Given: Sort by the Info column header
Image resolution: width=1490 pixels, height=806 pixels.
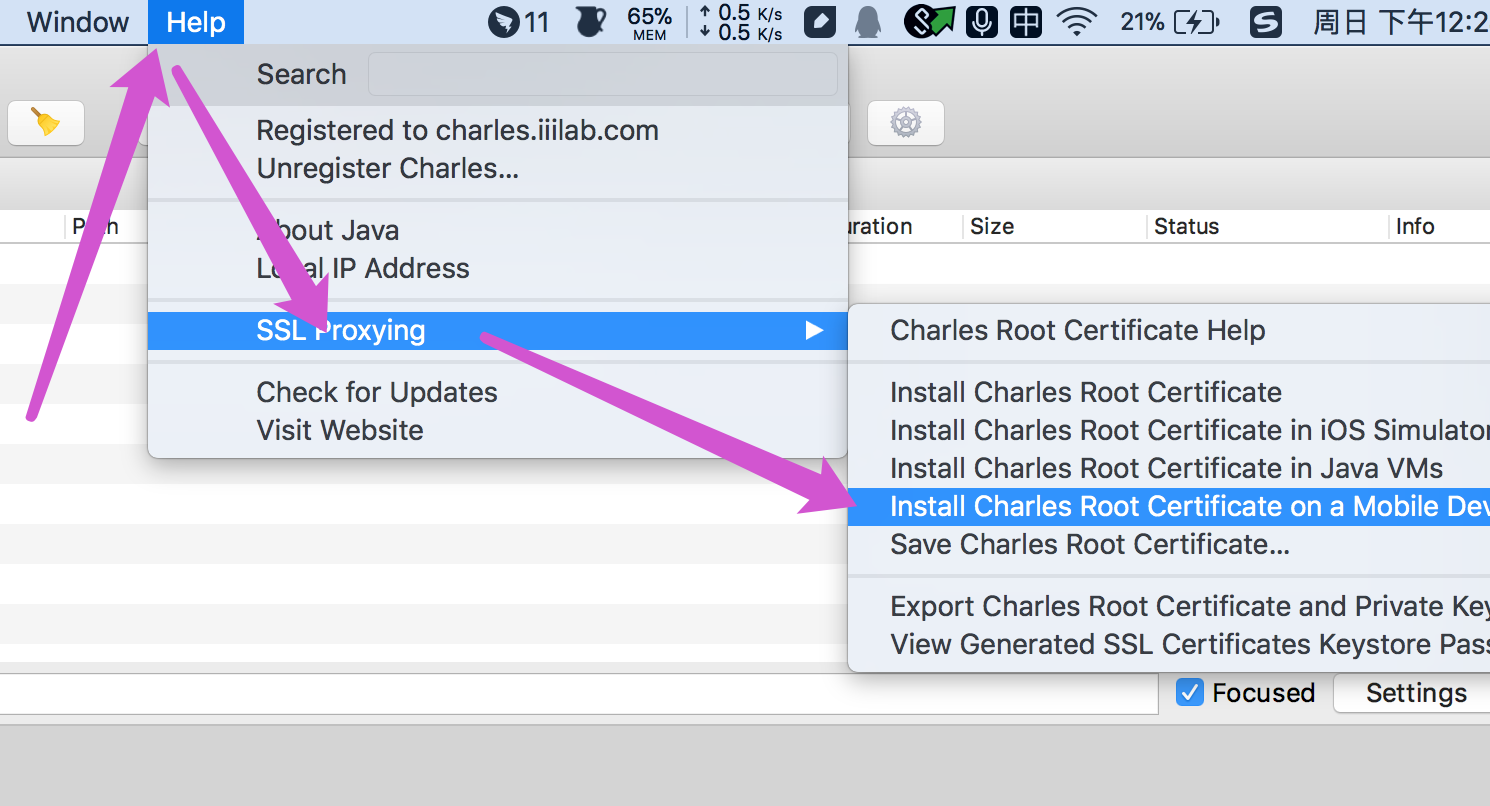Looking at the screenshot, I should coord(1440,226).
